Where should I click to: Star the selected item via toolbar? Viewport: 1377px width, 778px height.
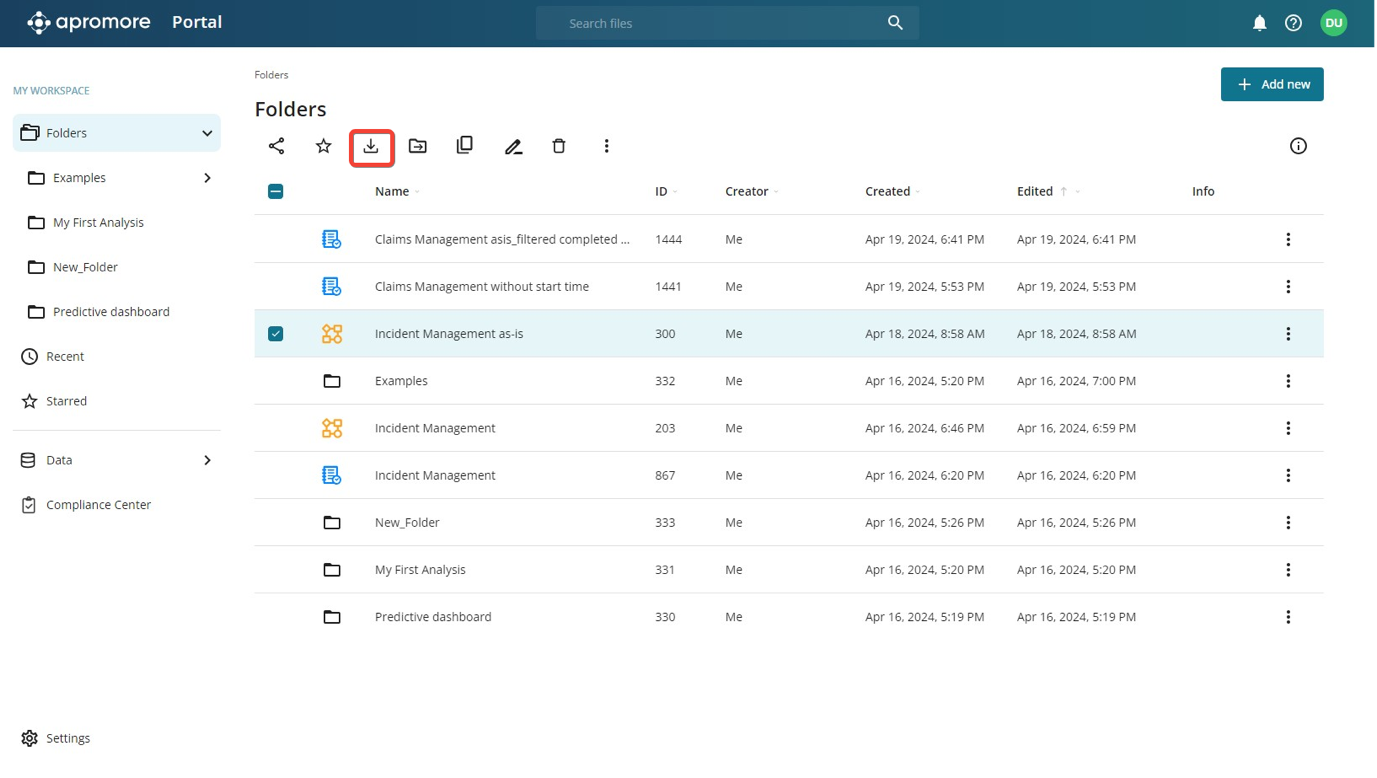point(323,146)
